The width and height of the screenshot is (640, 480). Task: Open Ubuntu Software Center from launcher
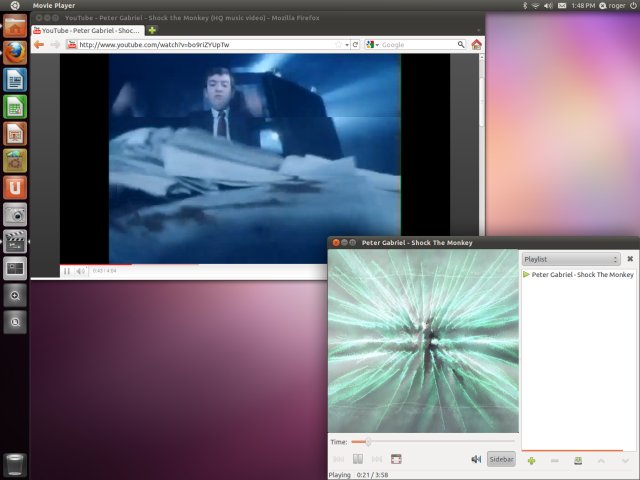click(15, 160)
